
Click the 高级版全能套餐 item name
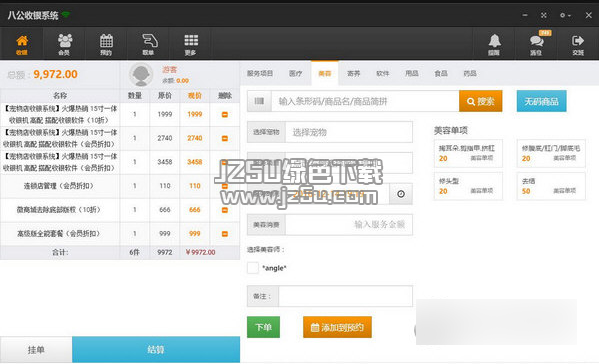pos(58,234)
